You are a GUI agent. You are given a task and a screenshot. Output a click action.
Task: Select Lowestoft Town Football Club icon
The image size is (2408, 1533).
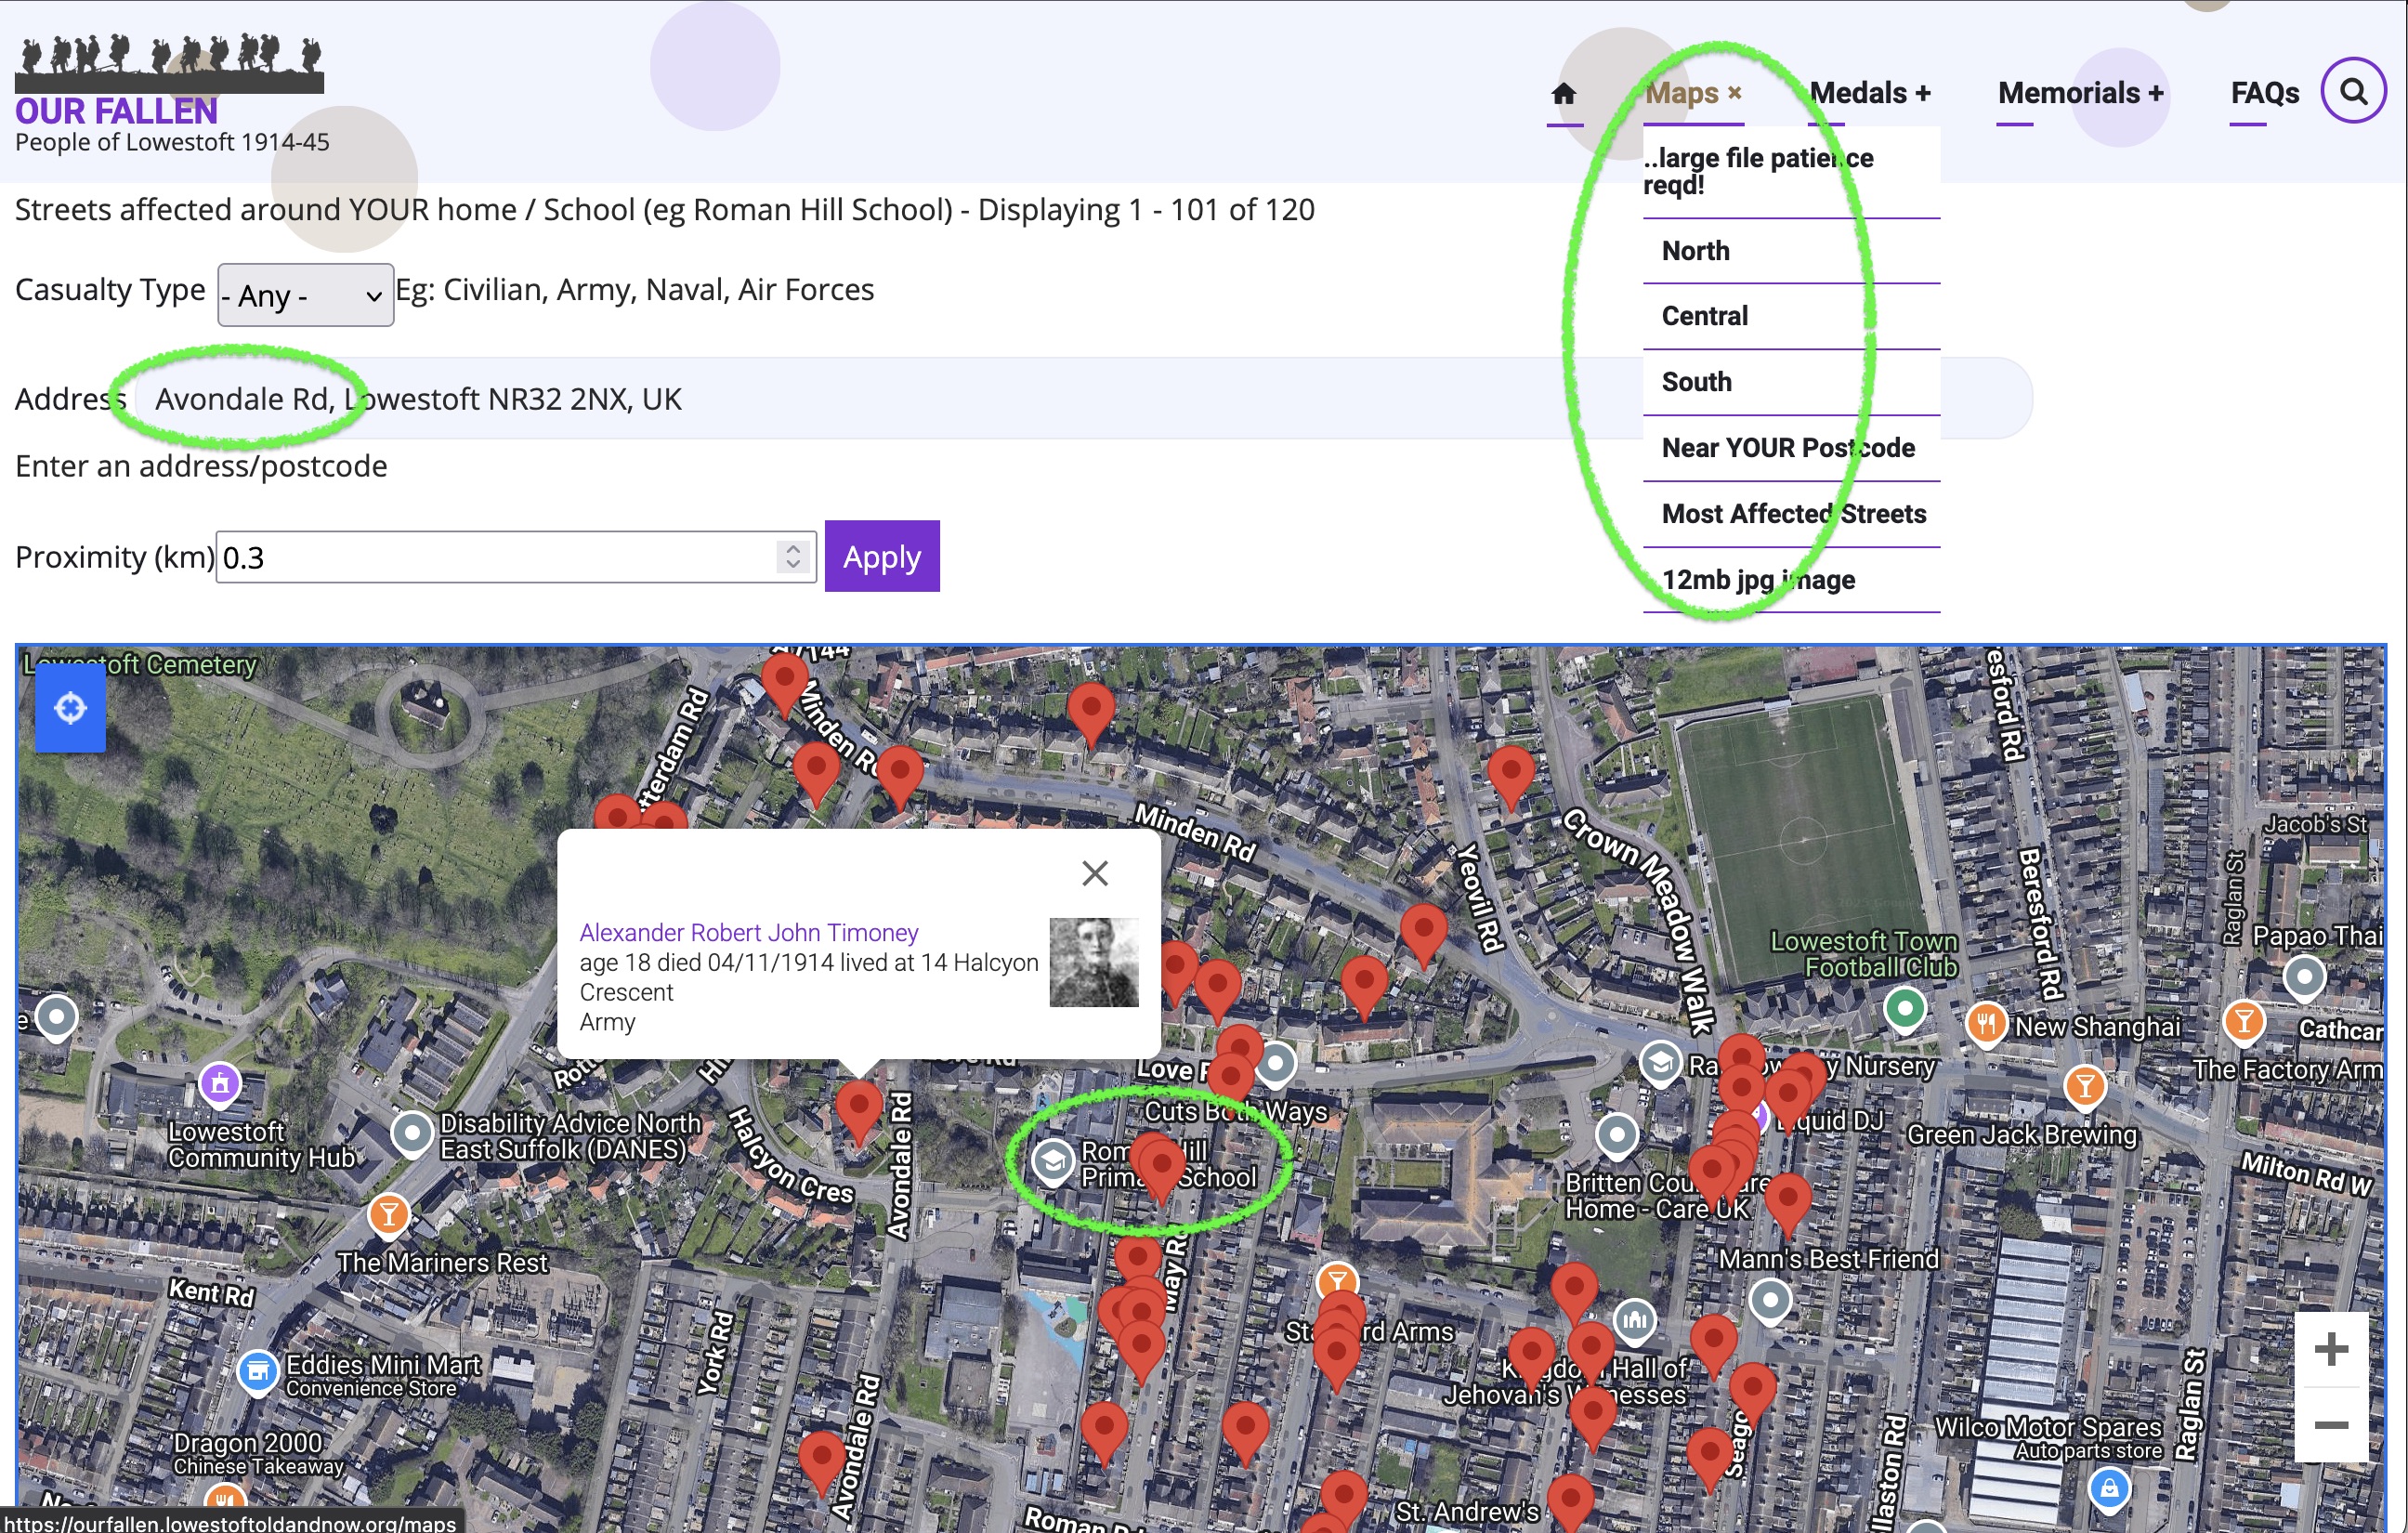point(1905,1008)
